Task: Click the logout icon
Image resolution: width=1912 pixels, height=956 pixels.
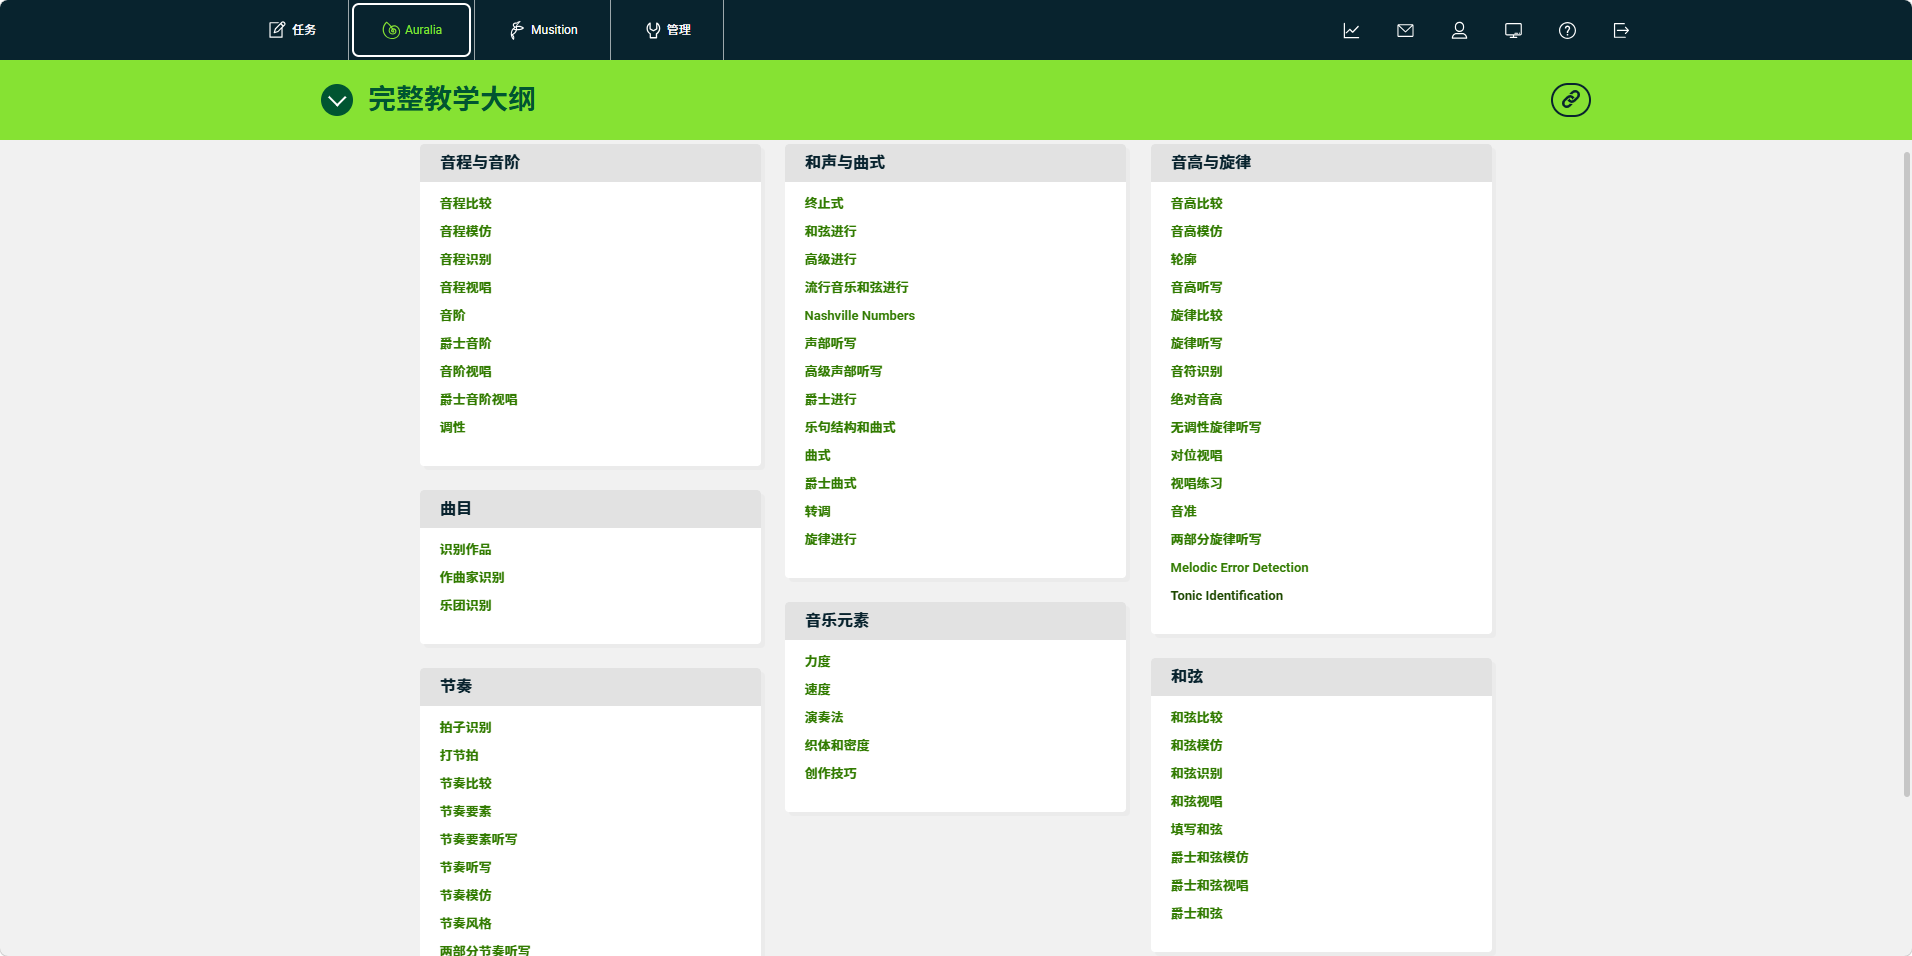Action: coord(1621,30)
